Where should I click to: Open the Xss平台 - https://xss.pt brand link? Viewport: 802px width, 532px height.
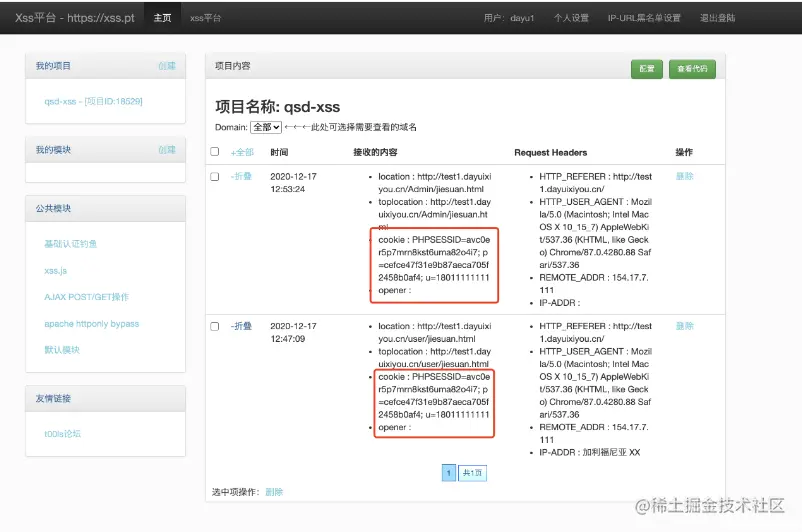tap(75, 18)
